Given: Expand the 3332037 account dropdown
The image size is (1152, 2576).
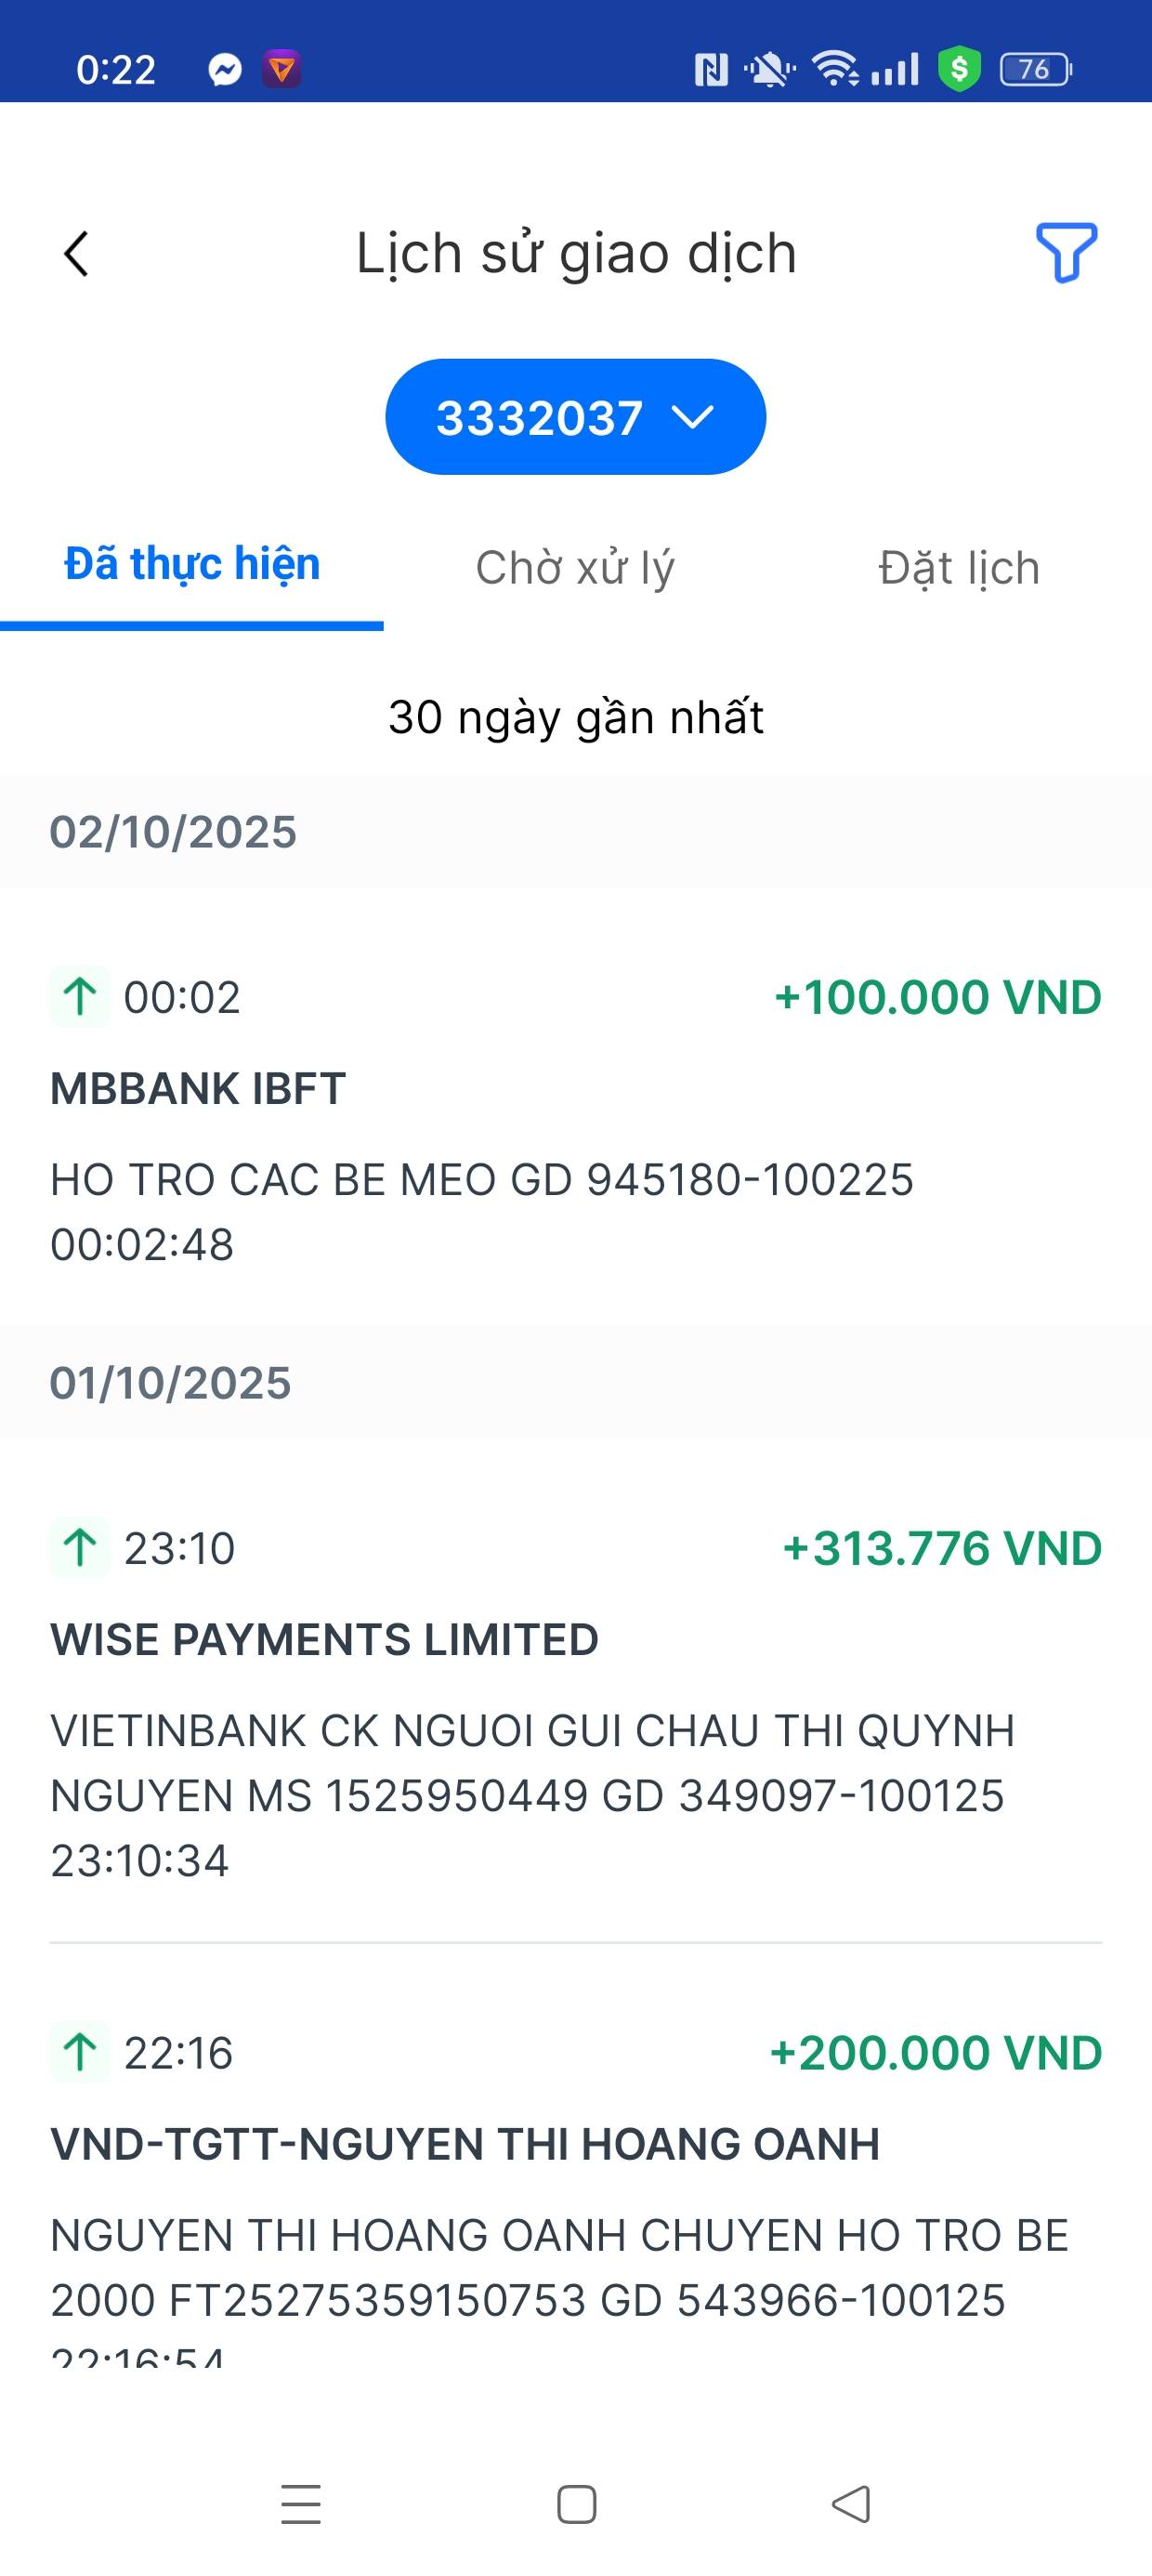Looking at the screenshot, I should click(x=575, y=417).
